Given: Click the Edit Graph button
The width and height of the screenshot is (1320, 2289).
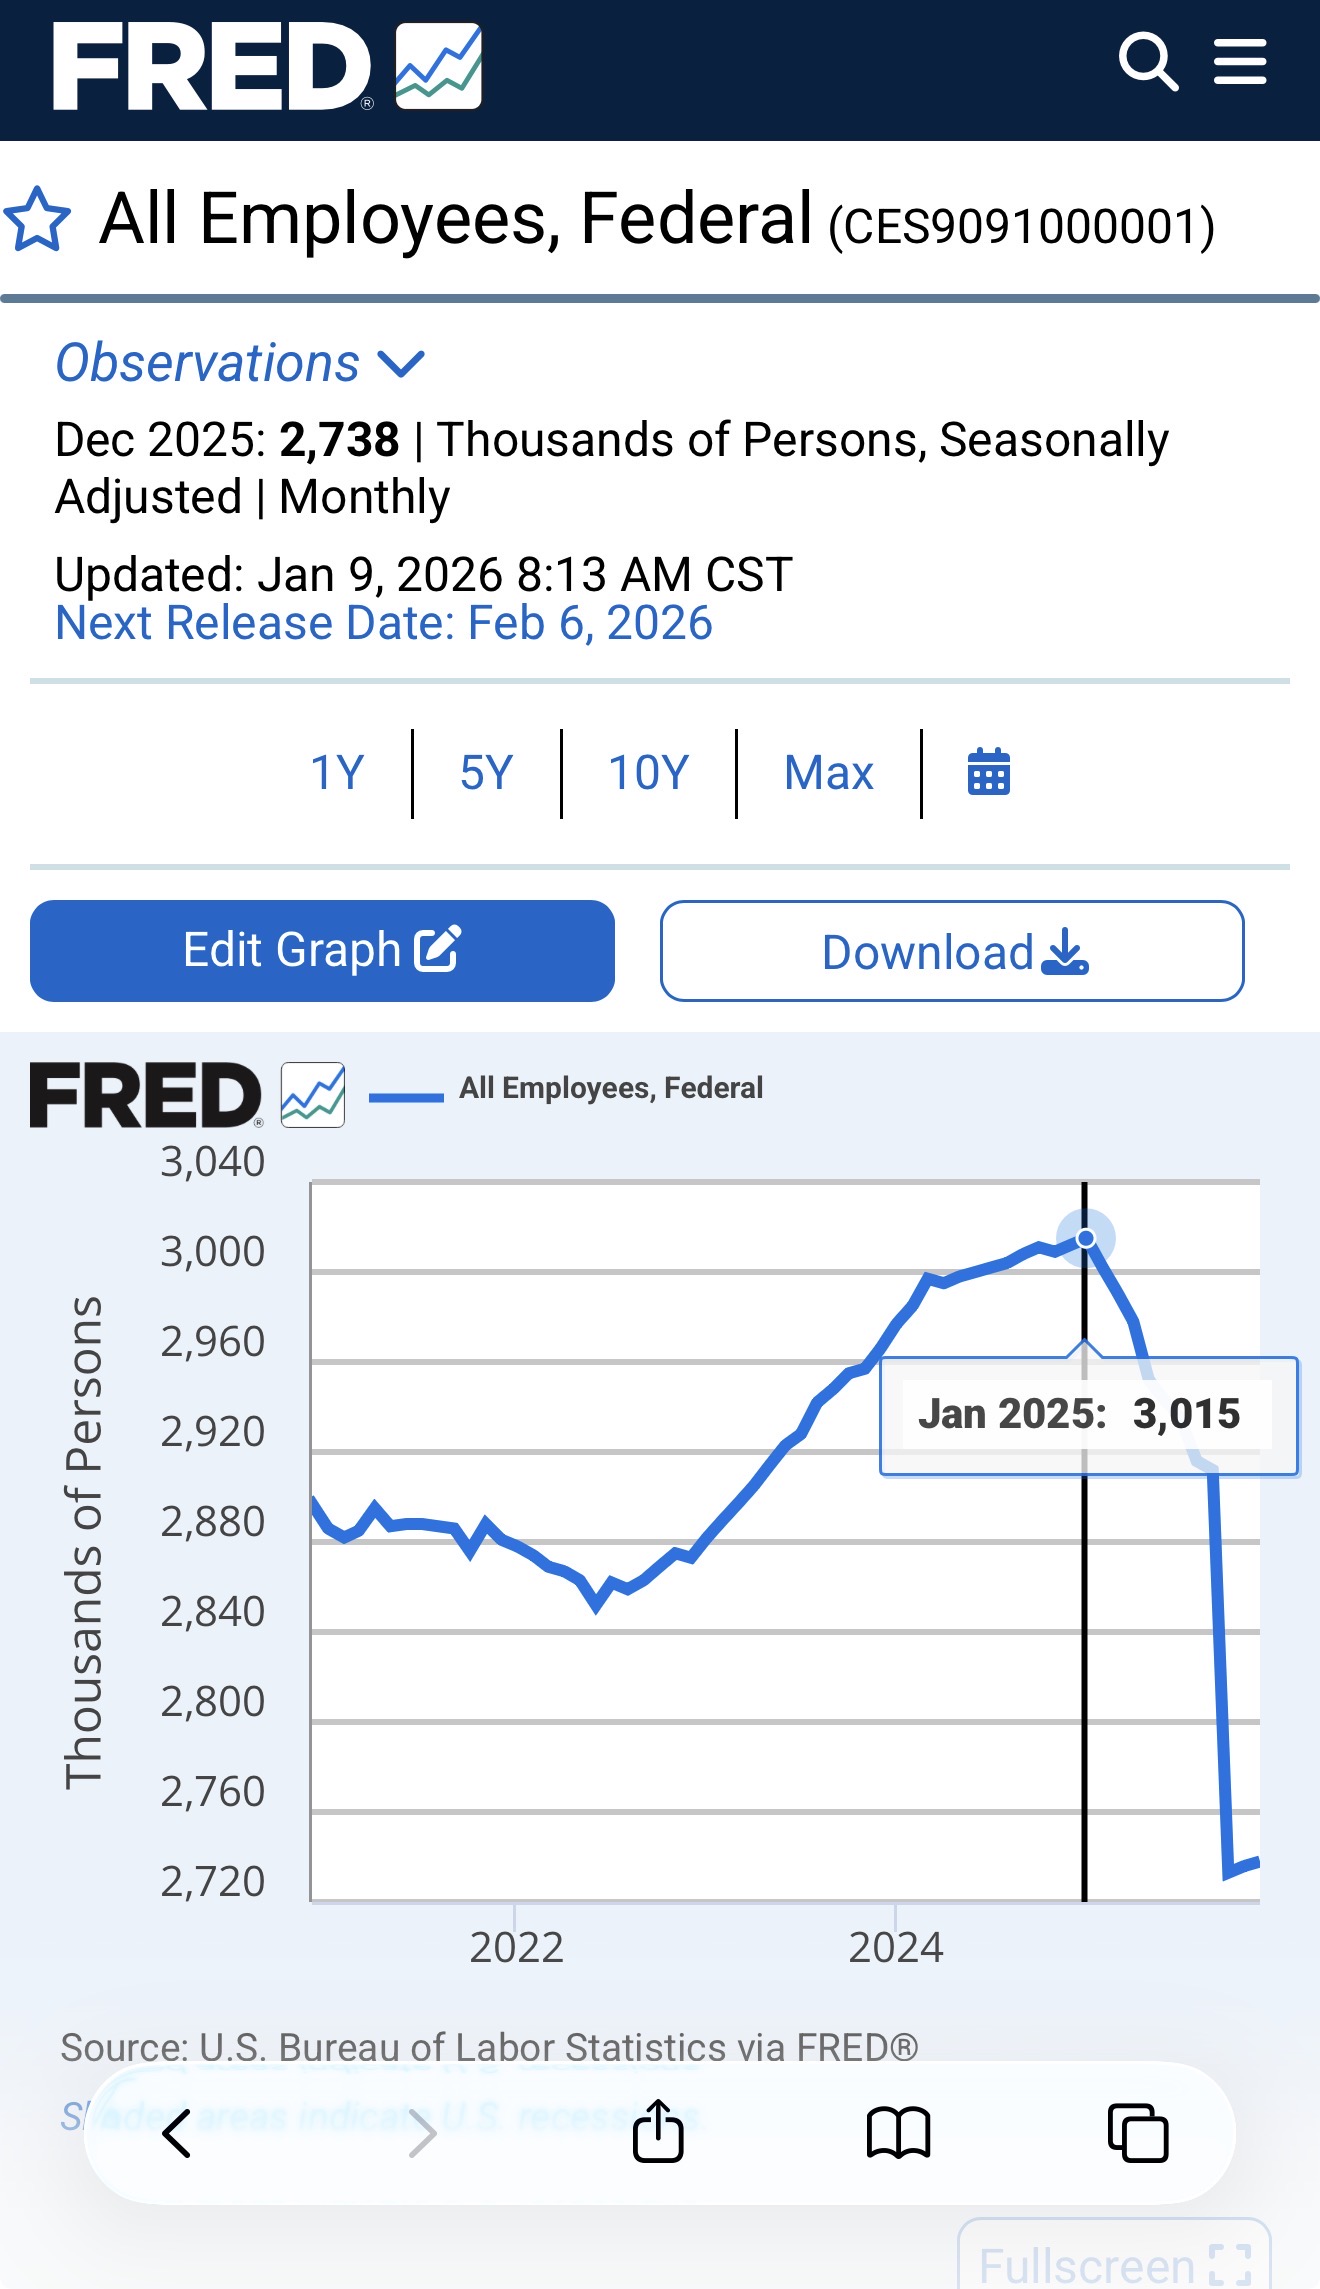Looking at the screenshot, I should (x=322, y=951).
